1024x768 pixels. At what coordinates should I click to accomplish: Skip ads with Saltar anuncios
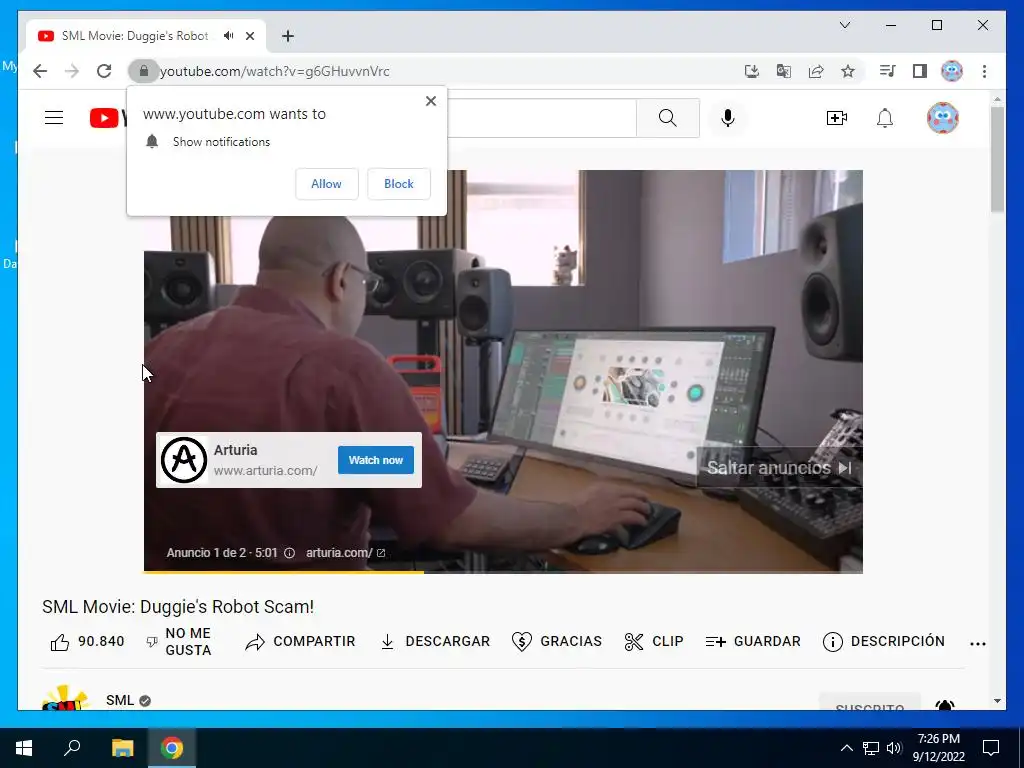(x=779, y=468)
